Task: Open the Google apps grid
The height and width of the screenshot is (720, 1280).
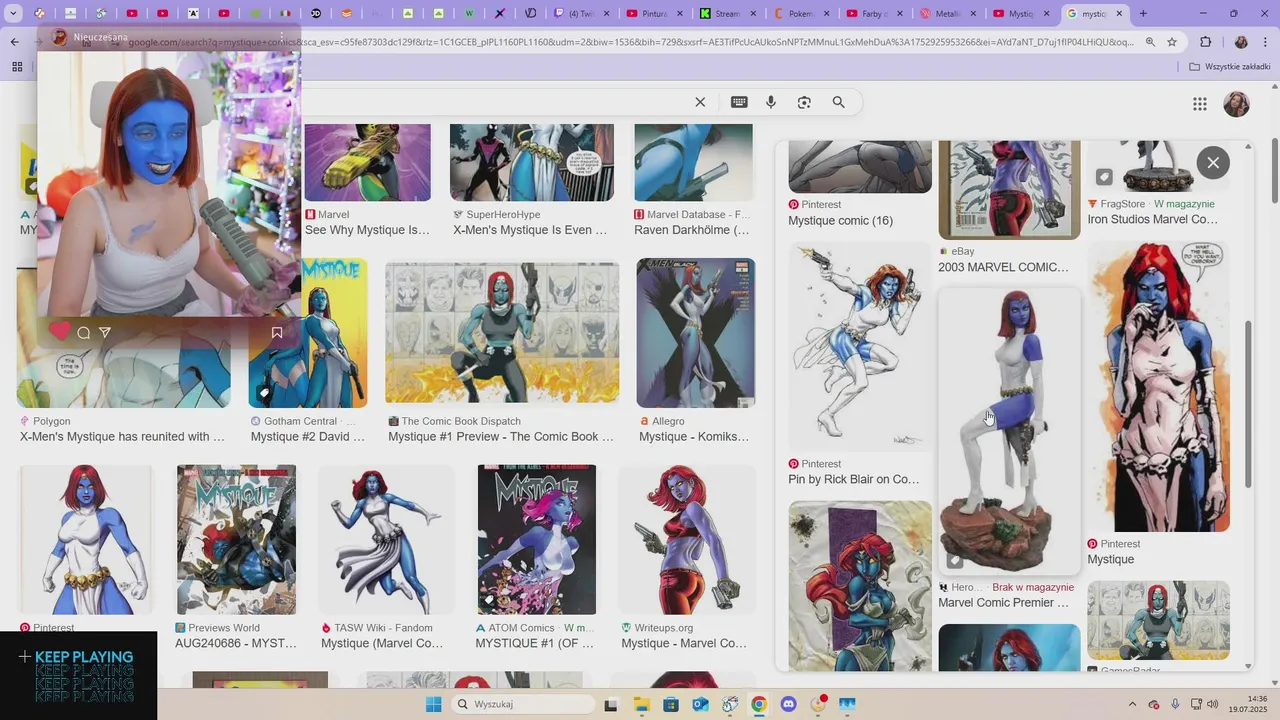Action: 1200,104
